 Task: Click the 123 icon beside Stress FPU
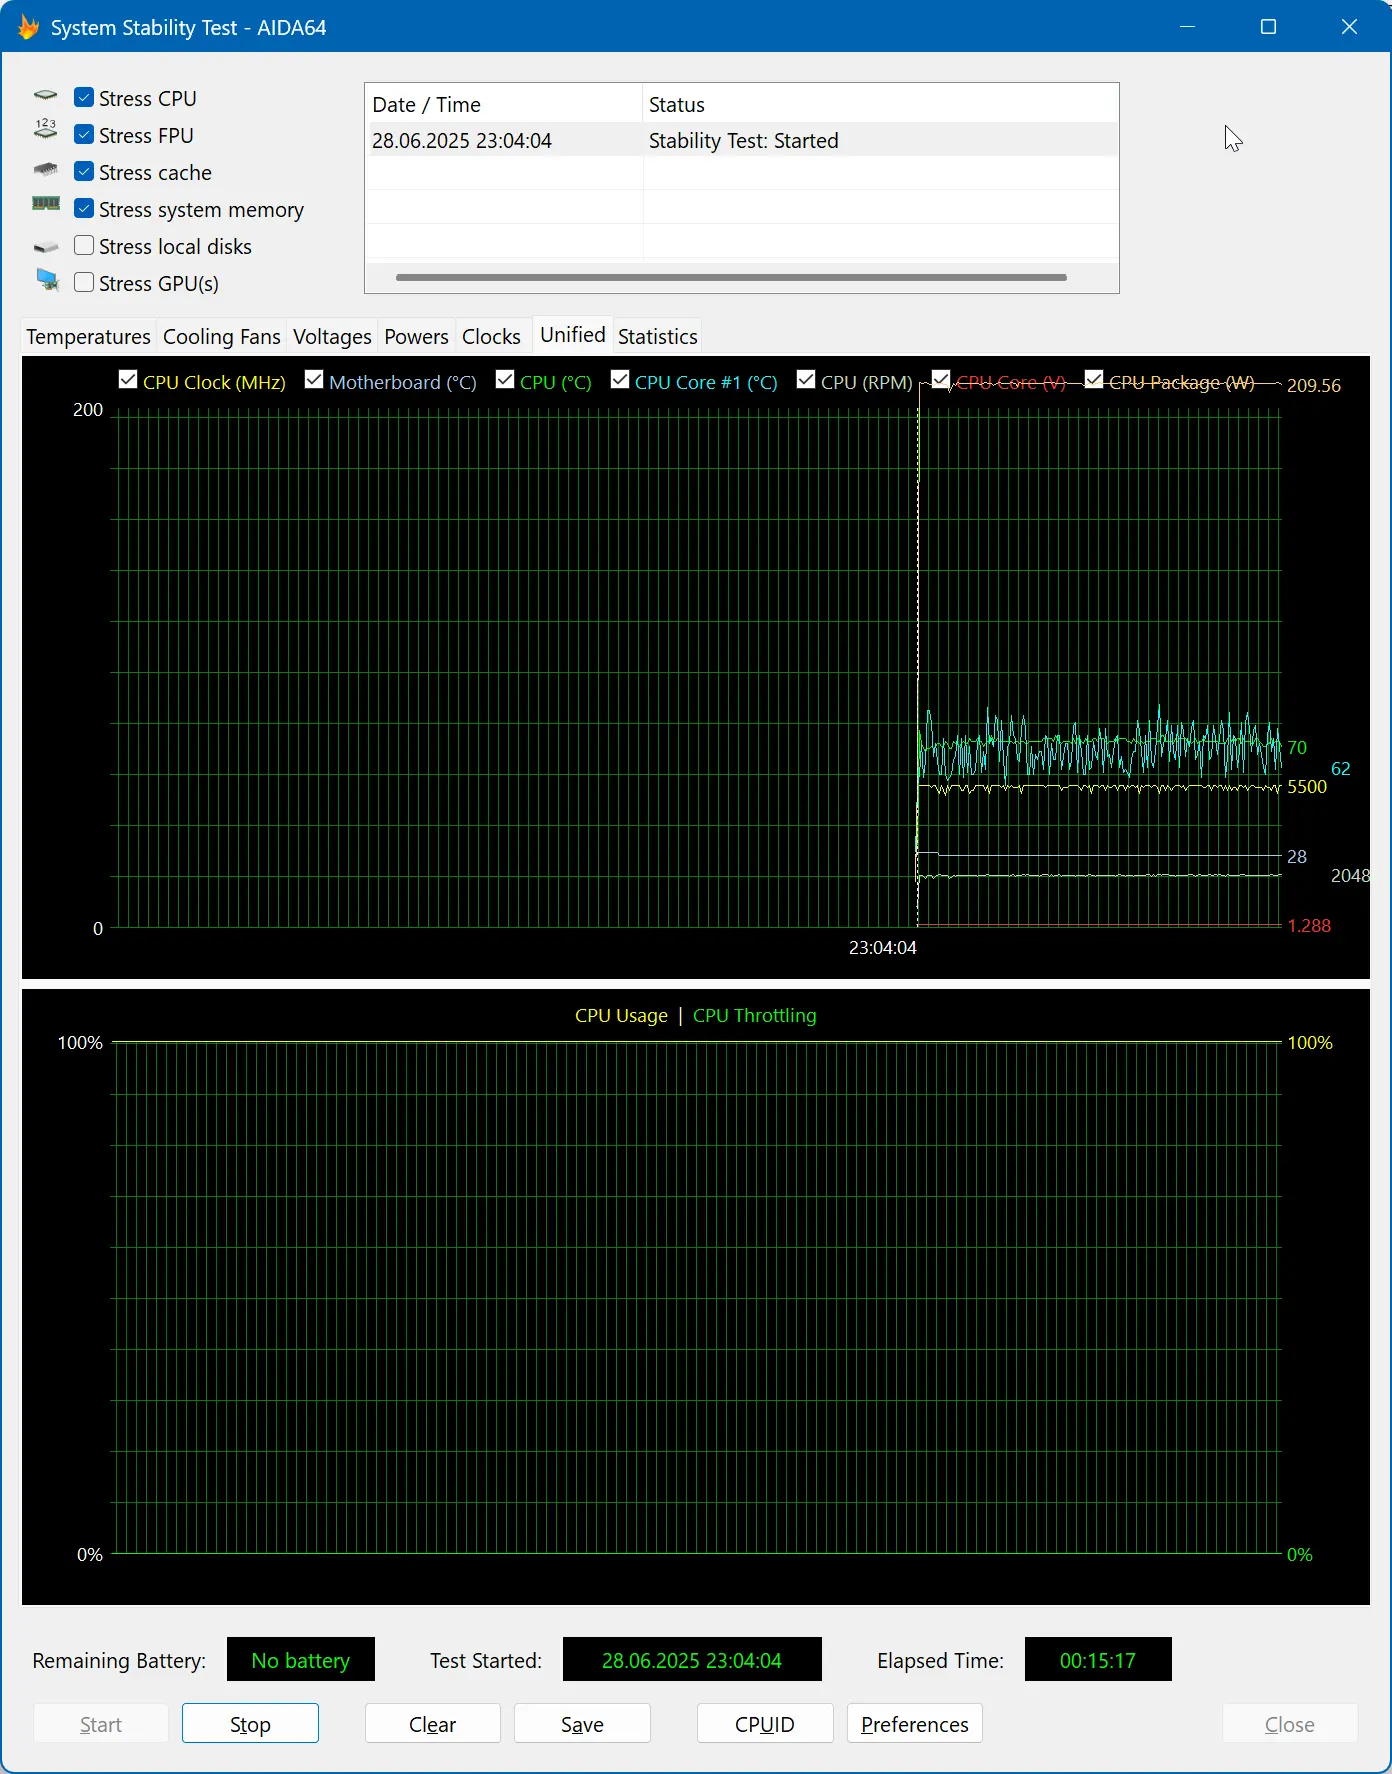(x=46, y=129)
